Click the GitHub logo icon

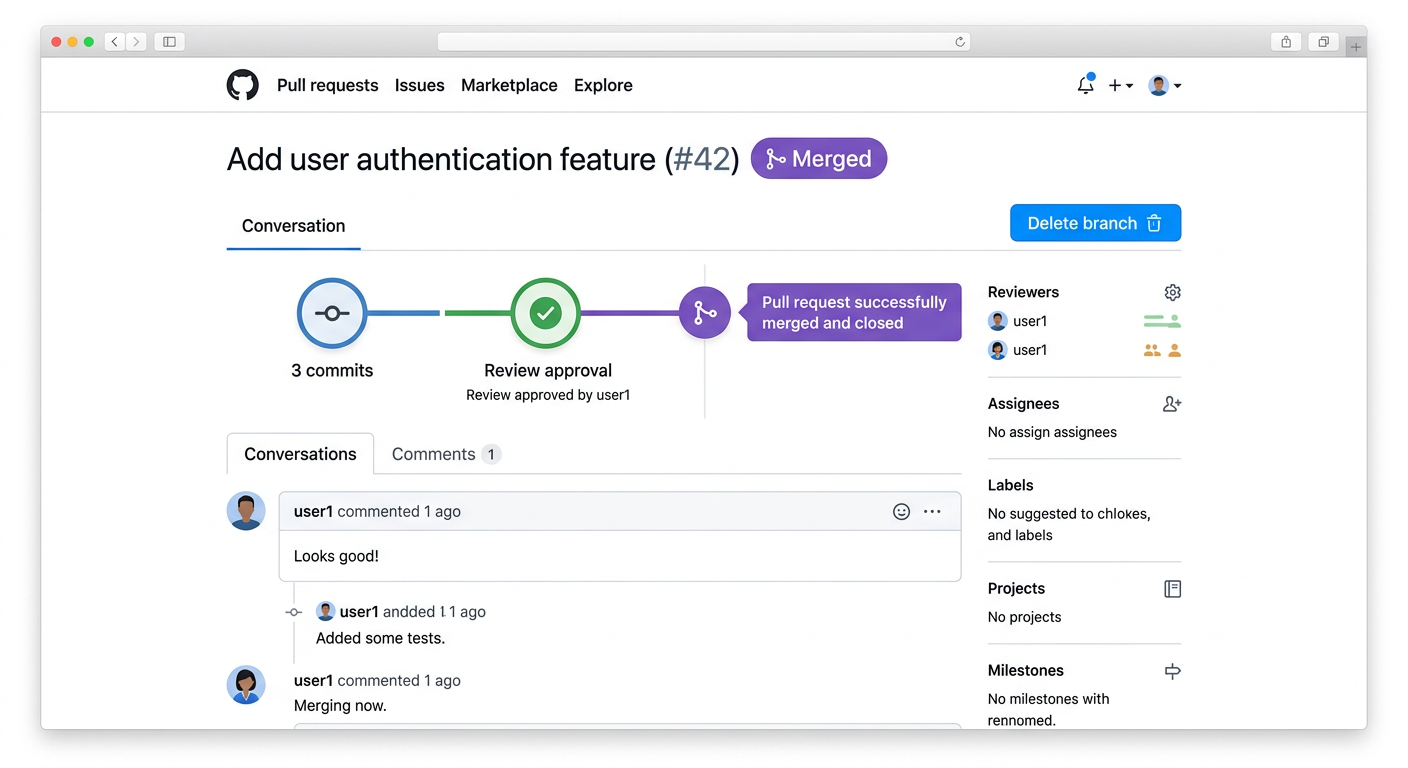(242, 85)
